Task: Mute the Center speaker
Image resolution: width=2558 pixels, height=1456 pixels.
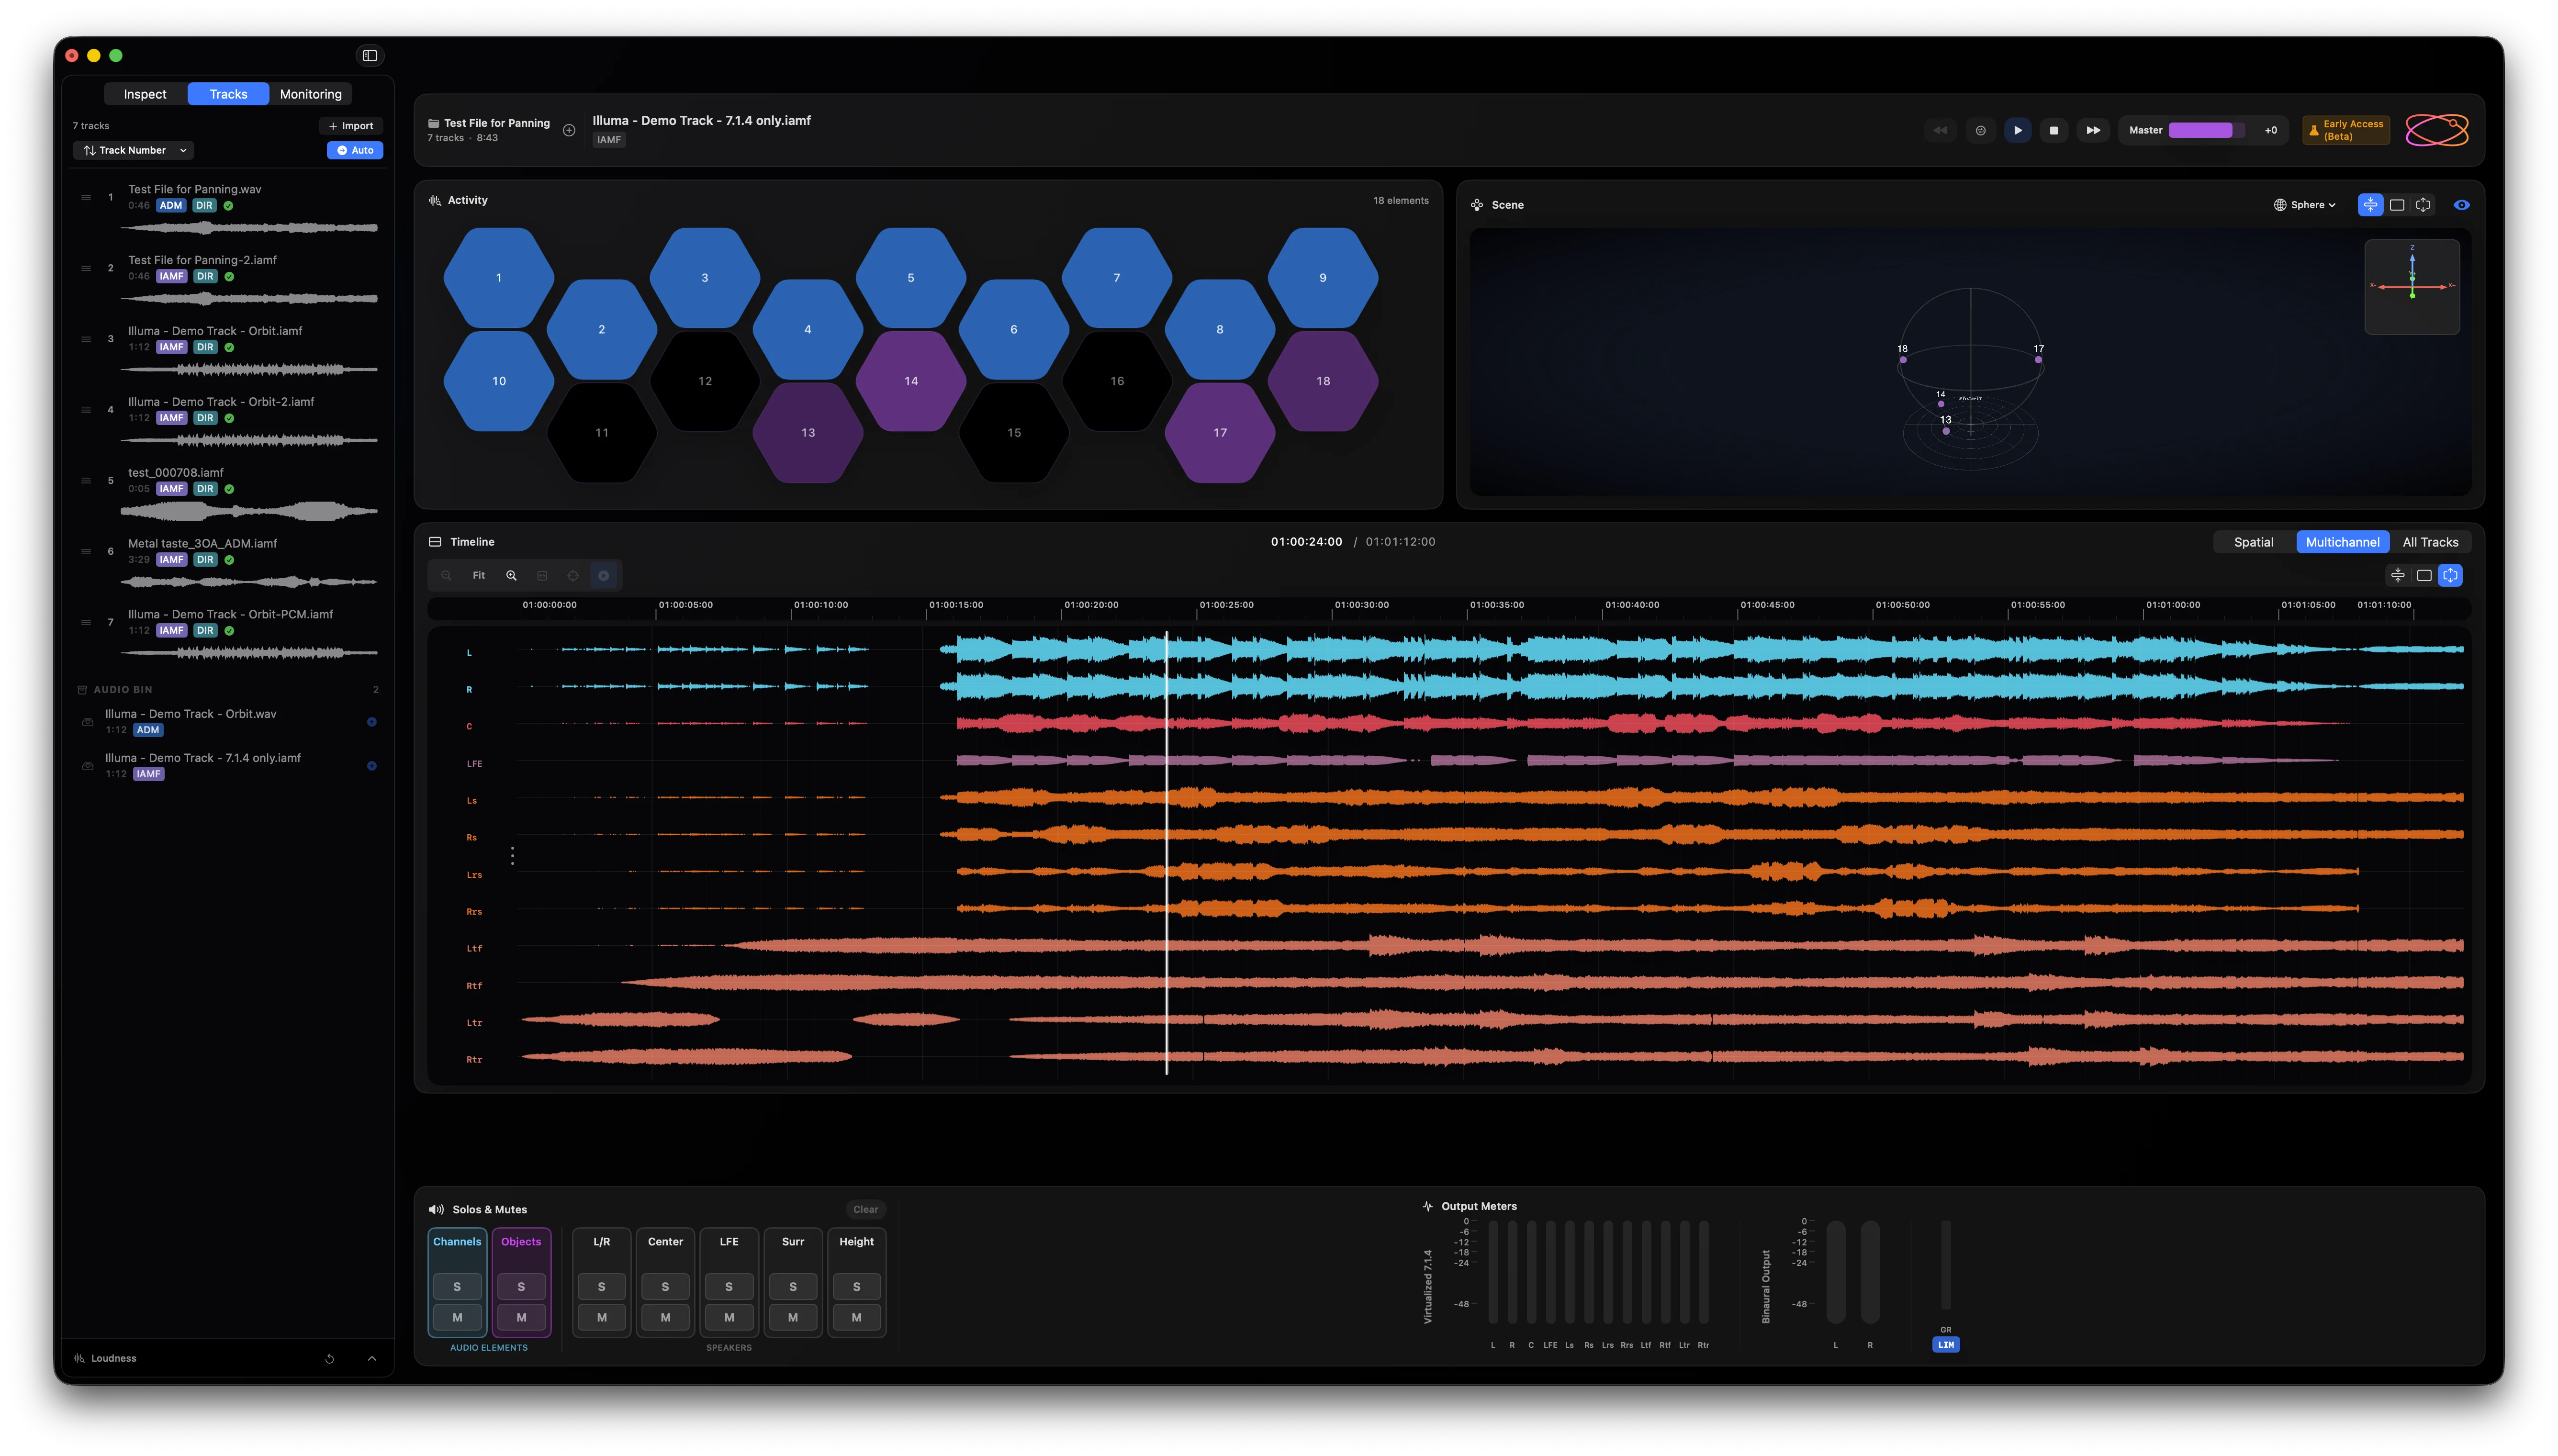Action: (x=665, y=1317)
